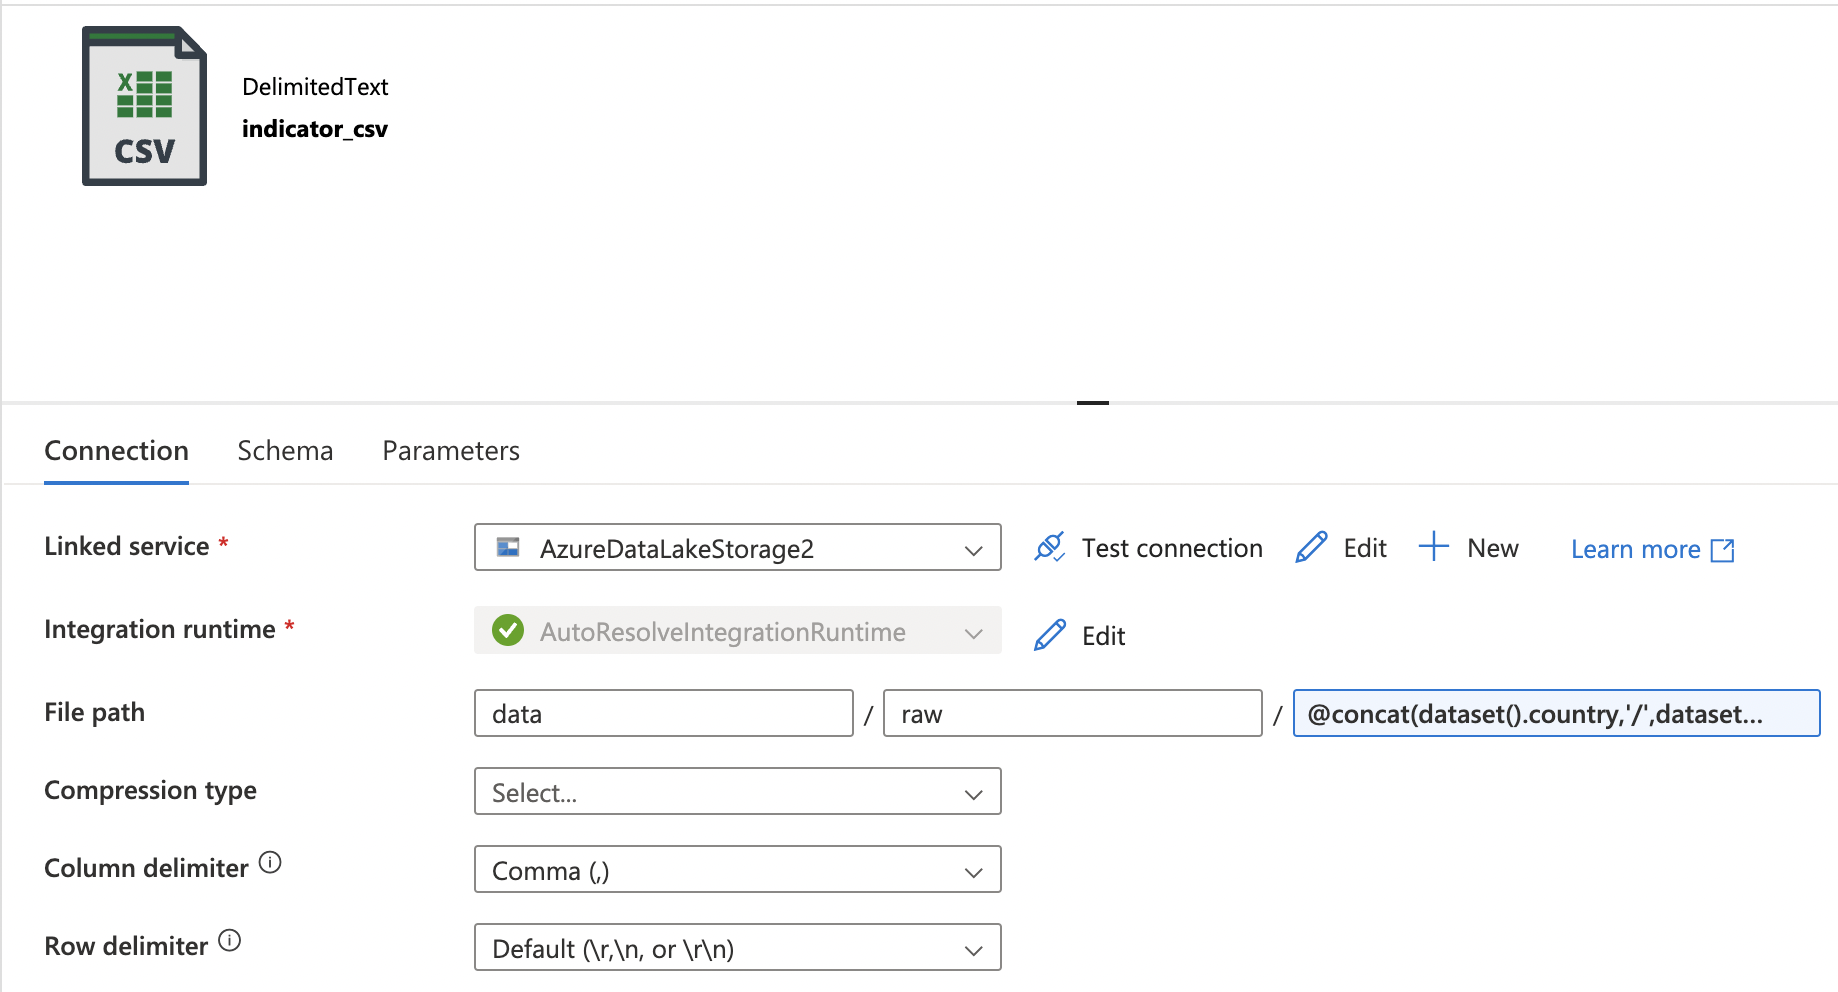Switch to the Schema tab
Screen dimensions: 1838x992
coord(285,451)
